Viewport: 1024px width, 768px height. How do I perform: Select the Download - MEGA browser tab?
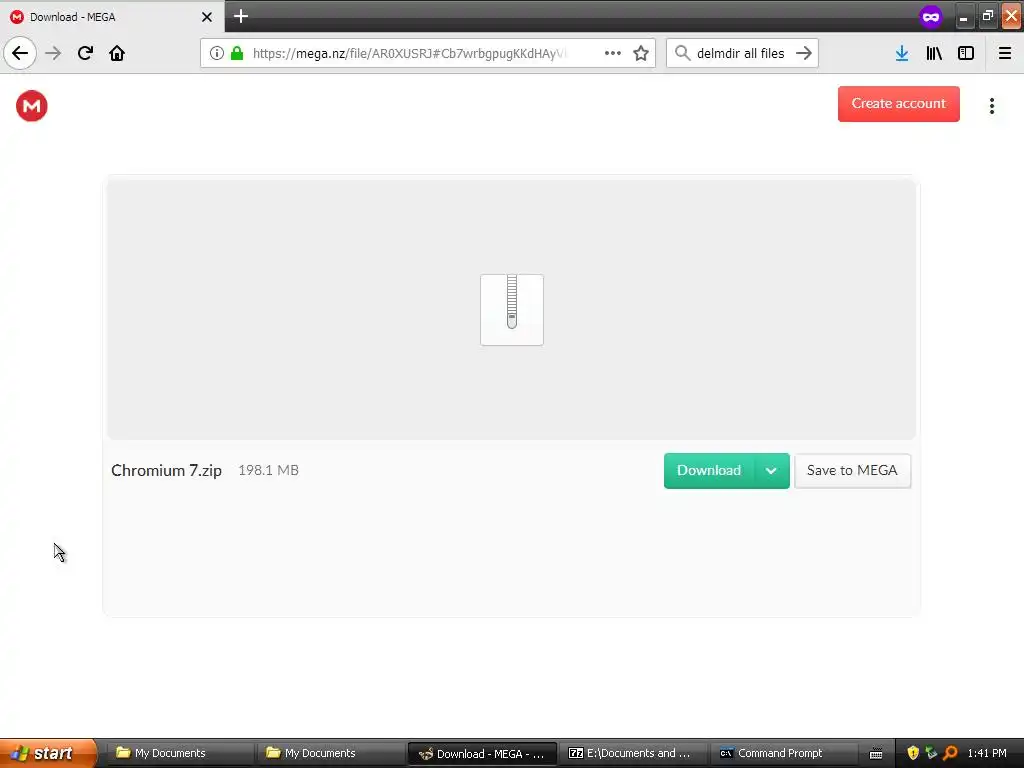[x=112, y=17]
